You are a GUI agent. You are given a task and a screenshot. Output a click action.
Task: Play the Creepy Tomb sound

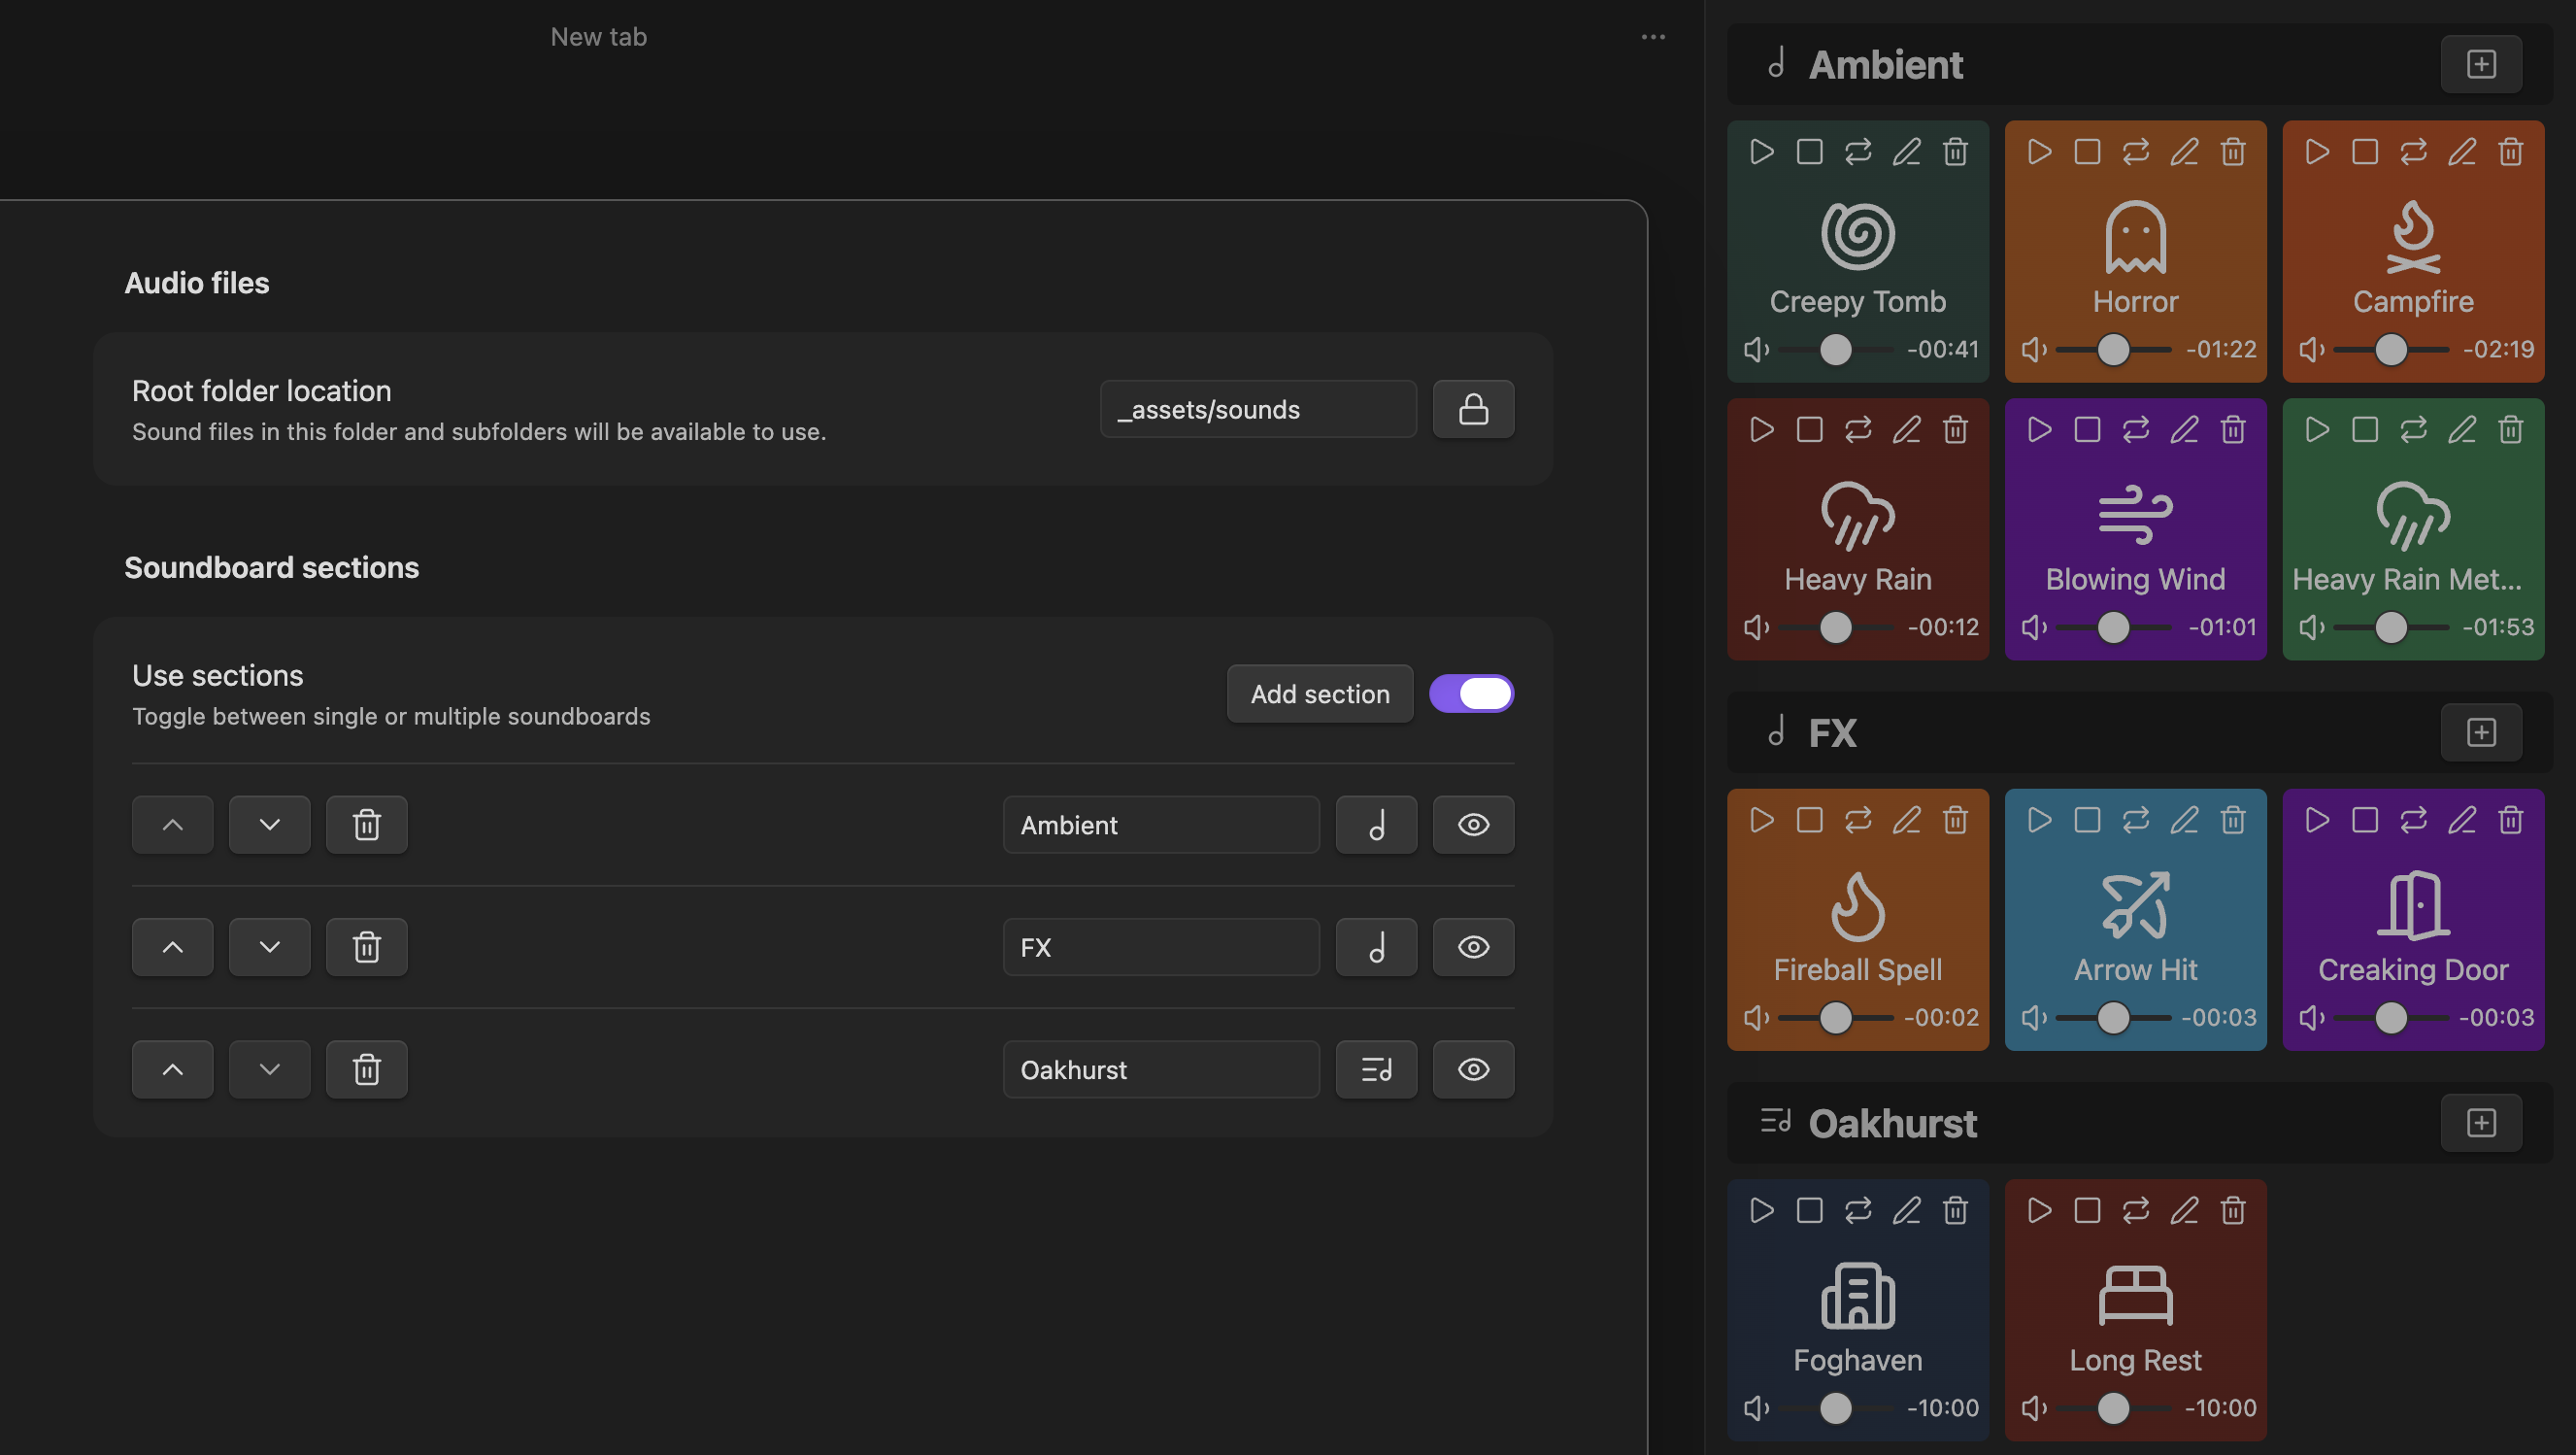click(1761, 152)
